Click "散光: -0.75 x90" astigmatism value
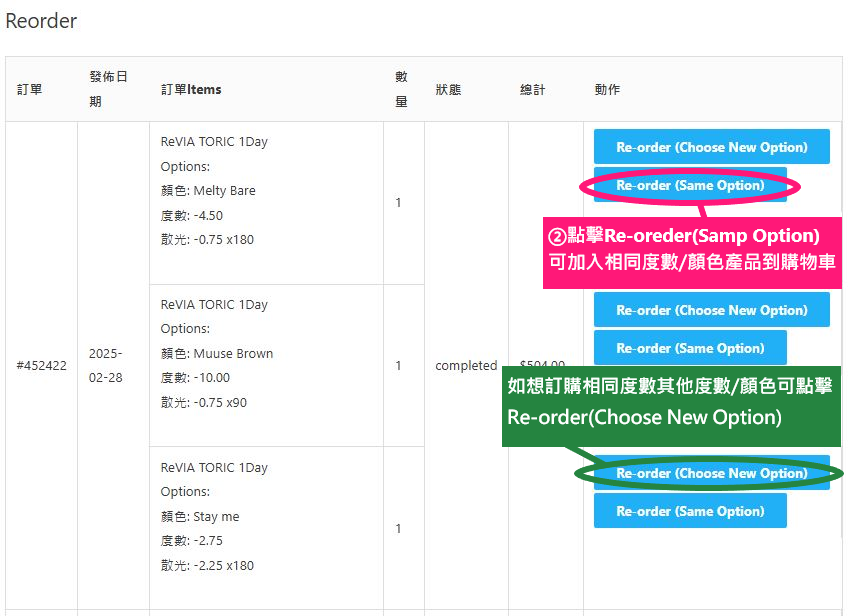Image resolution: width=852 pixels, height=616 pixels. tap(204, 403)
